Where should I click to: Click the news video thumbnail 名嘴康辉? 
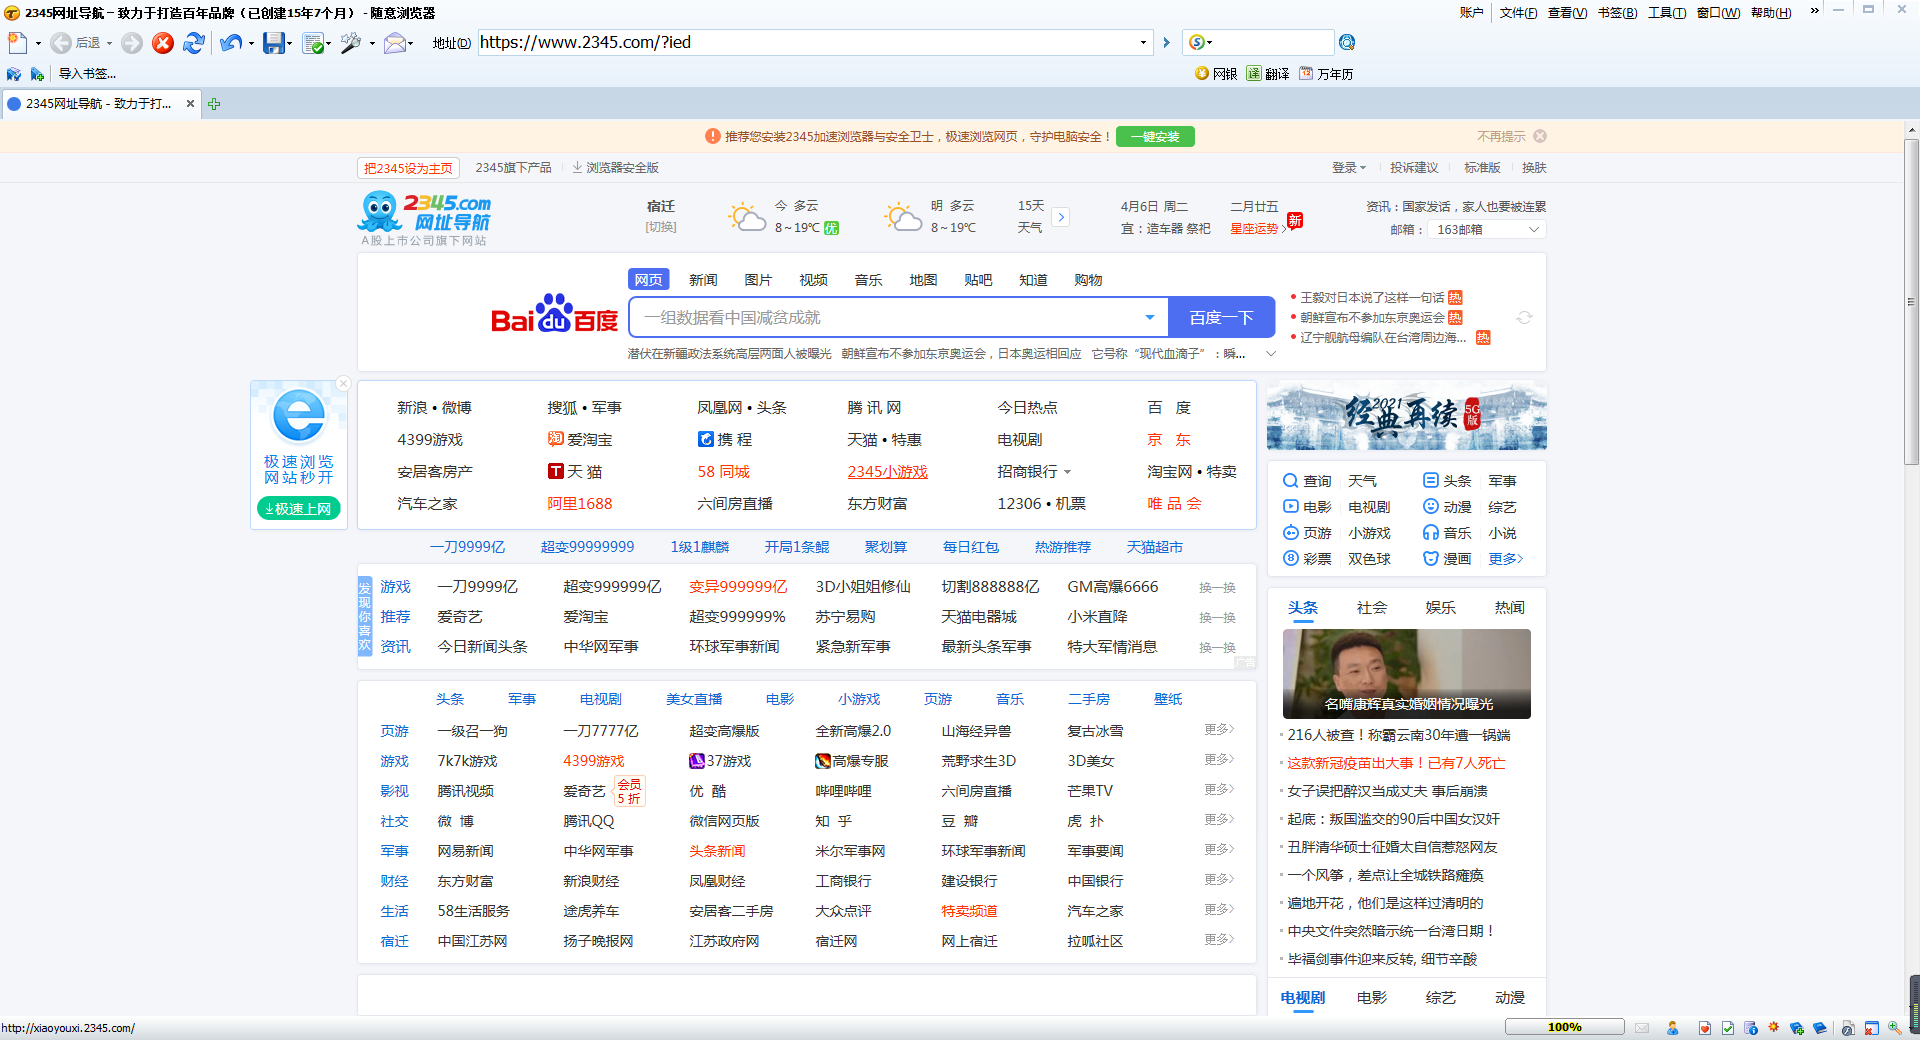(1406, 673)
